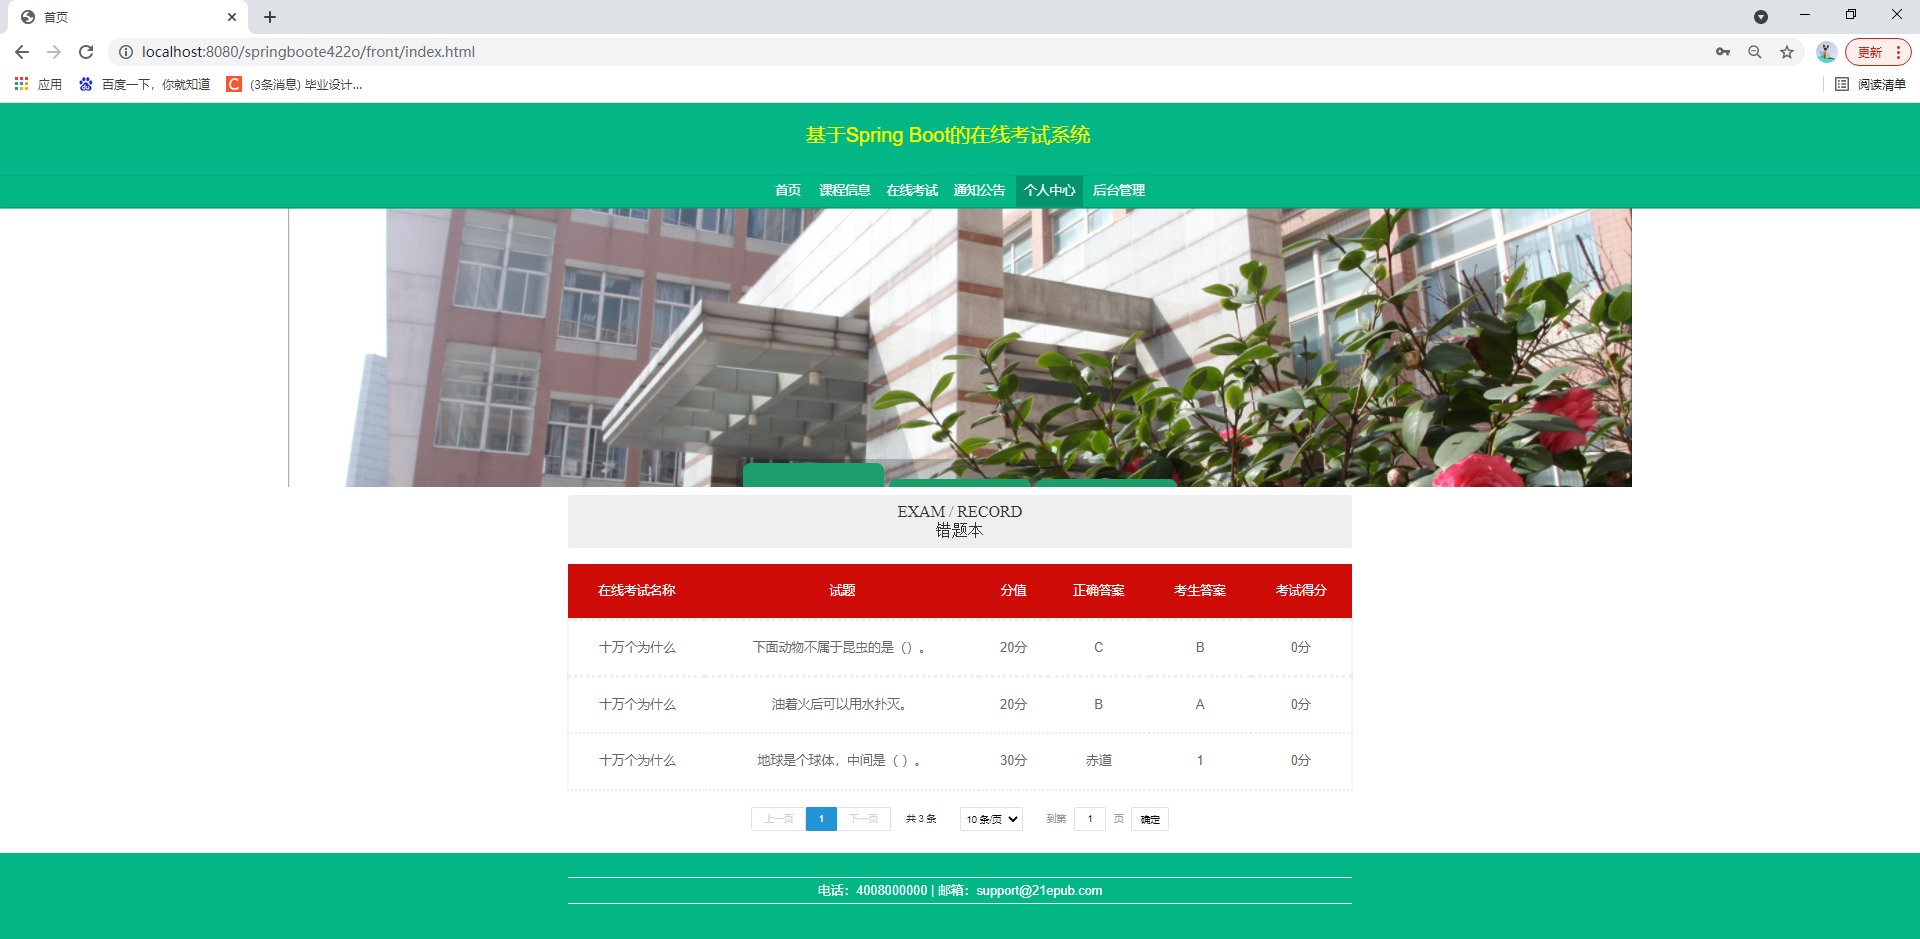Open the CSDN 毕业设计 bookmark
Viewport: 1920px width, 939px height.
pos(296,84)
